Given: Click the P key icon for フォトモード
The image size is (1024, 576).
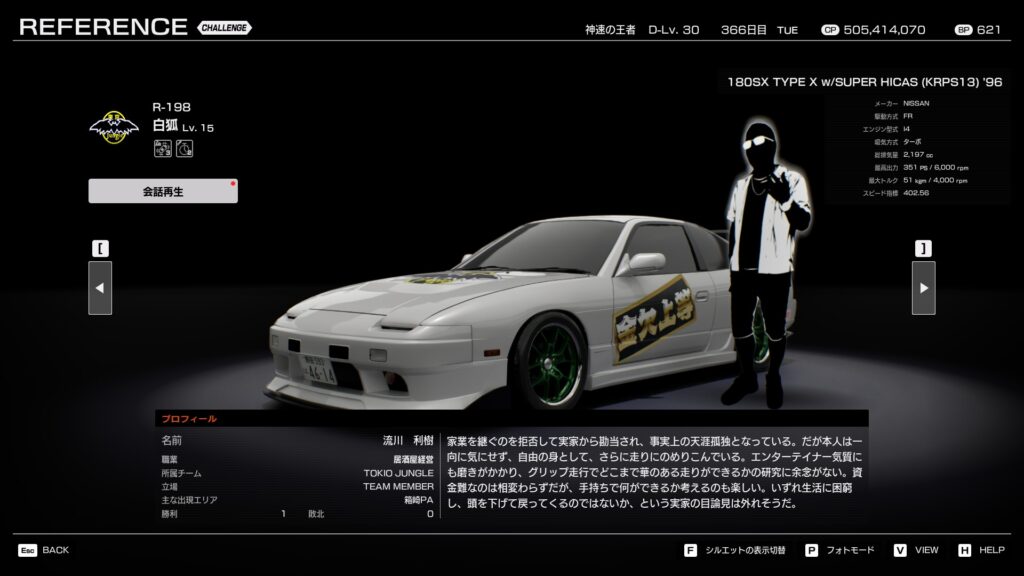Looking at the screenshot, I should (811, 550).
